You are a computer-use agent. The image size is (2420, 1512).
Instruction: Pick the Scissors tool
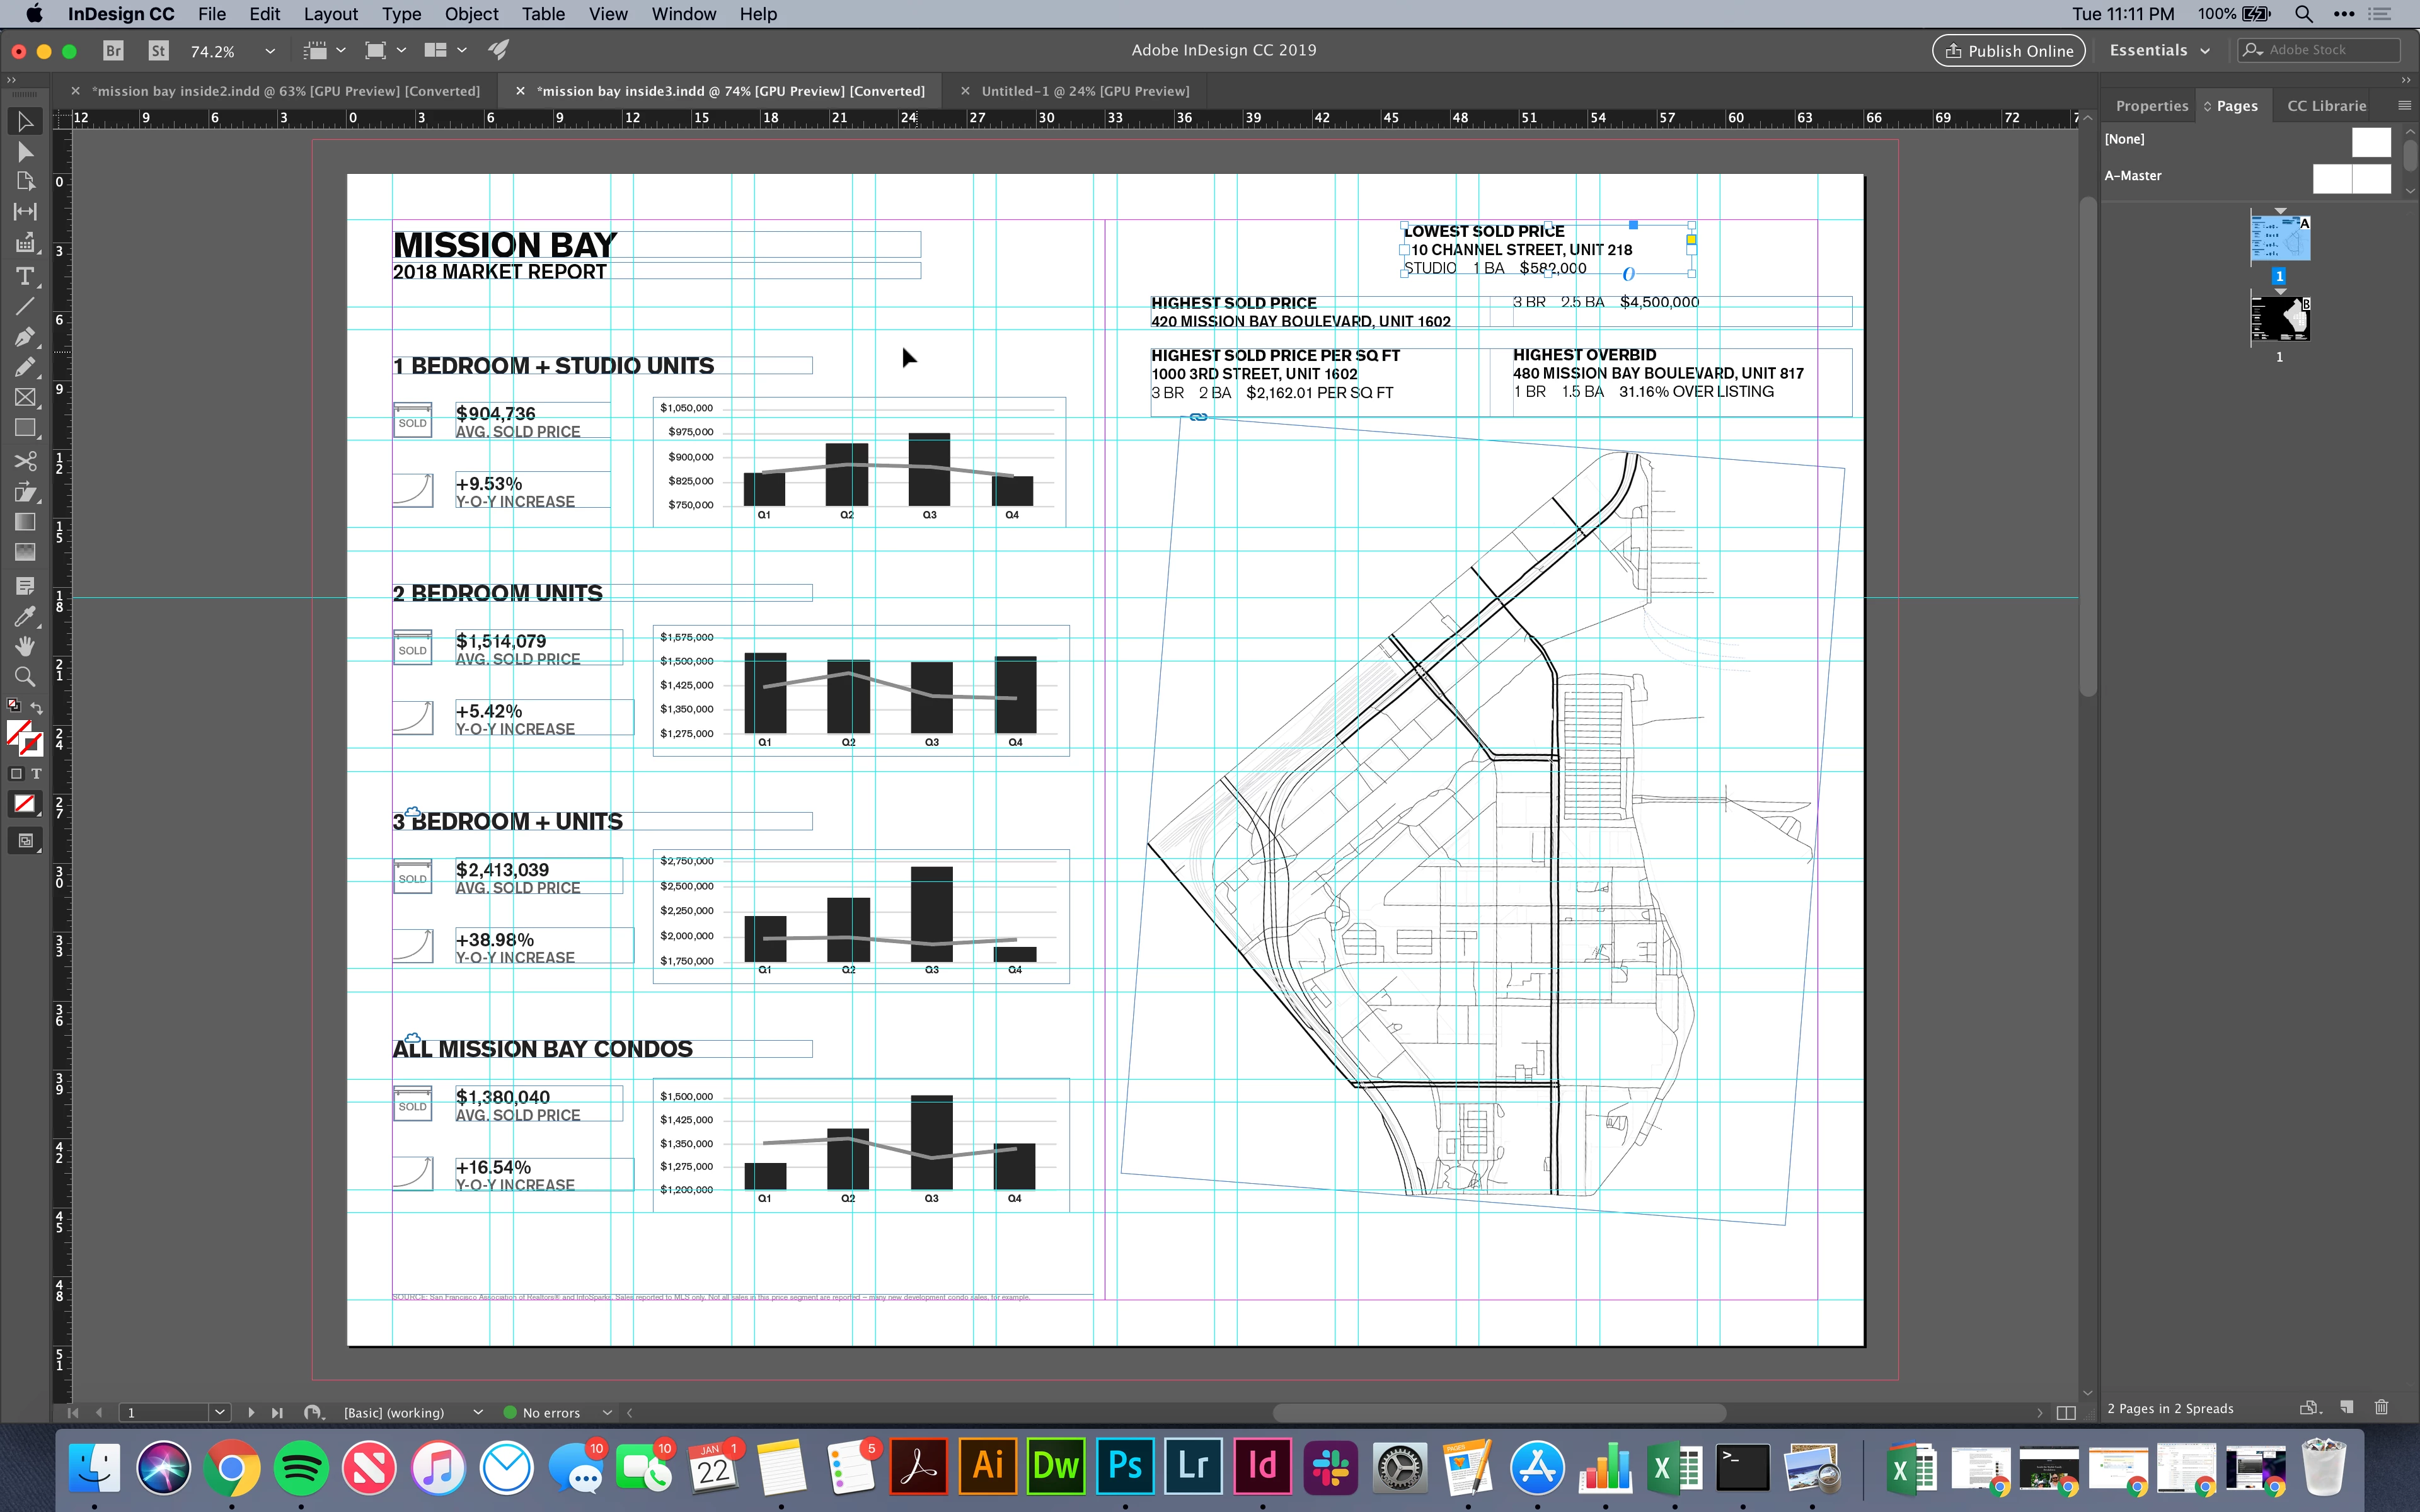(x=25, y=461)
